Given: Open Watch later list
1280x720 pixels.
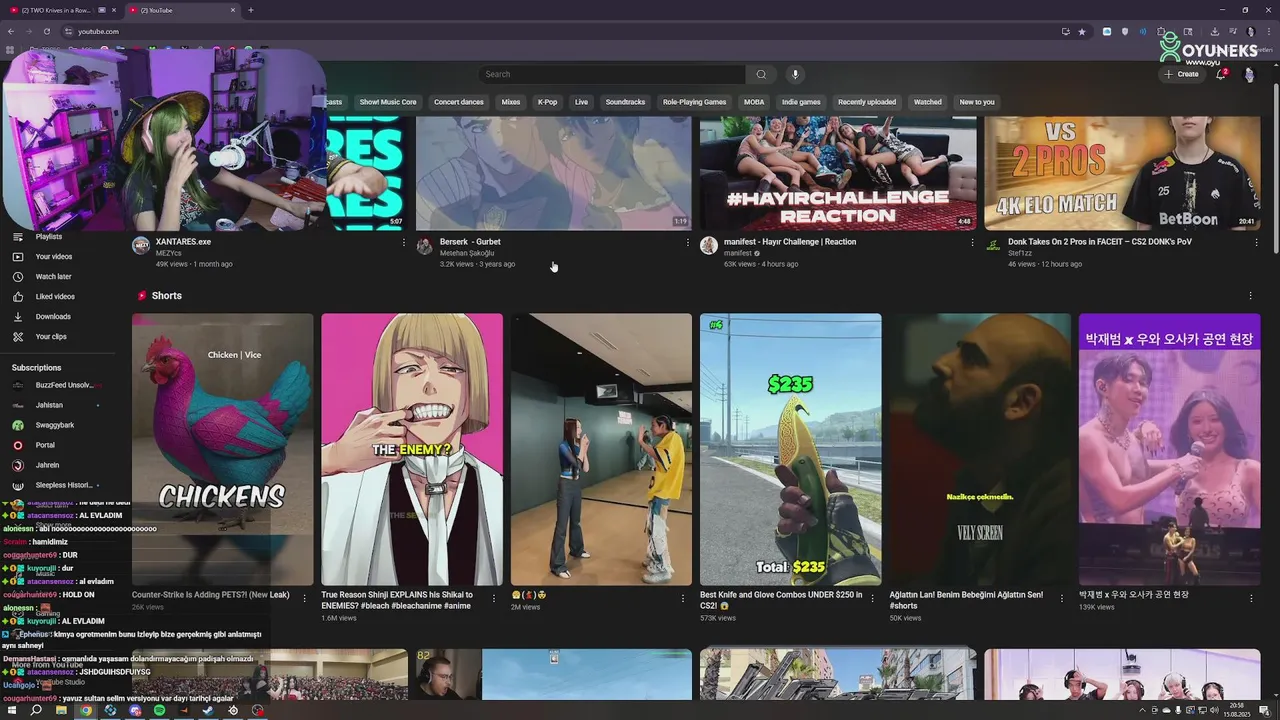Looking at the screenshot, I should coord(53,277).
